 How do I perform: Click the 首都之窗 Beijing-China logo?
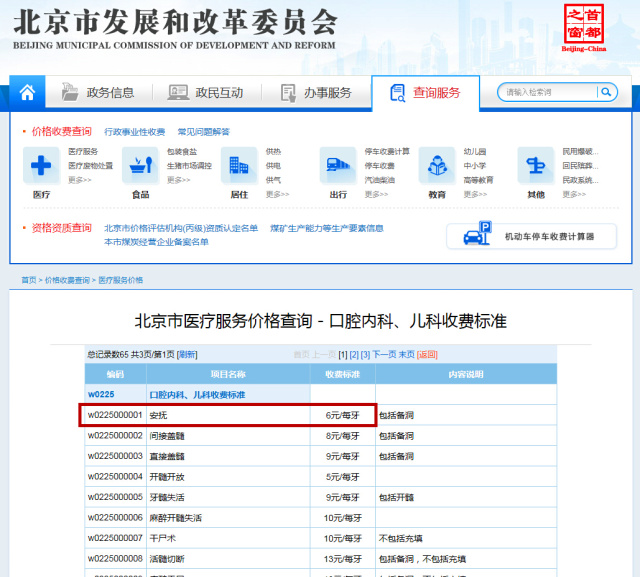[584, 28]
